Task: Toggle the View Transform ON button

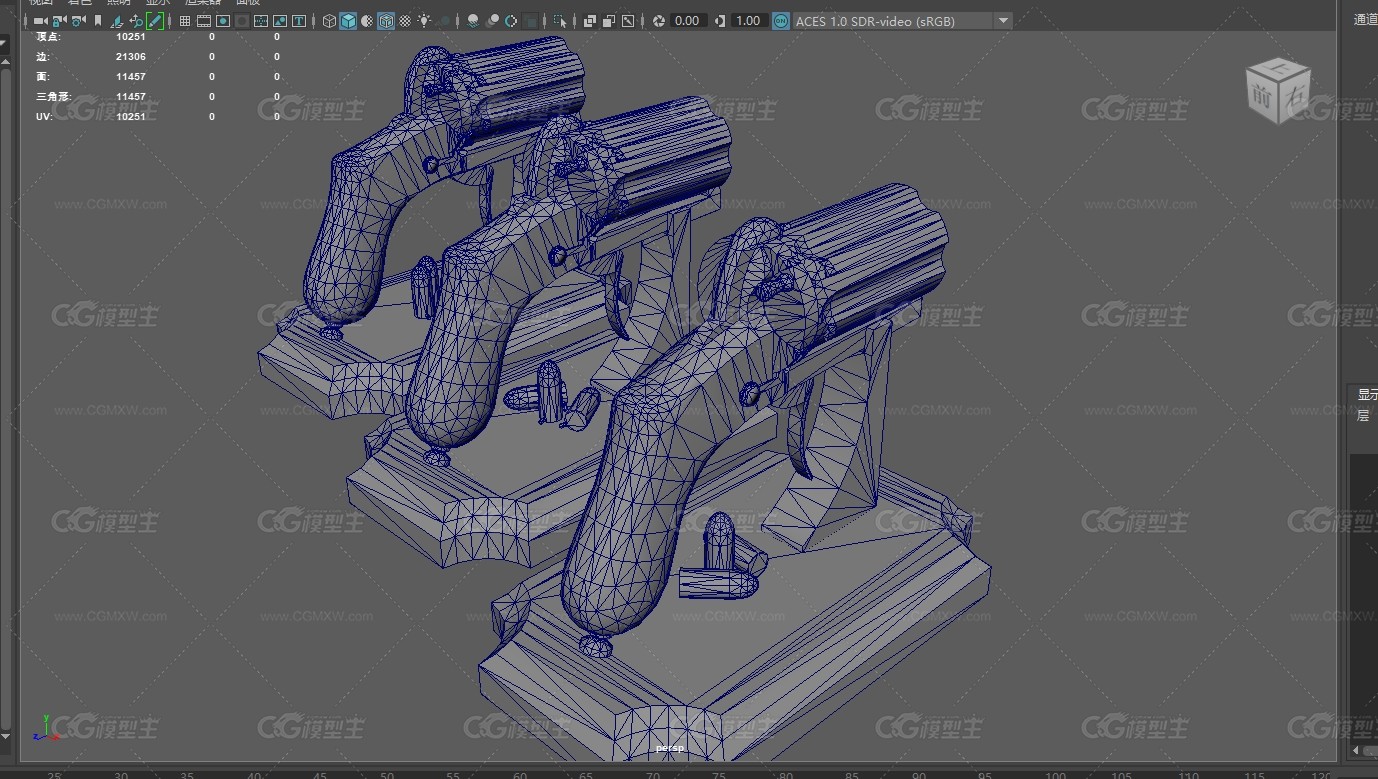Action: (781, 20)
